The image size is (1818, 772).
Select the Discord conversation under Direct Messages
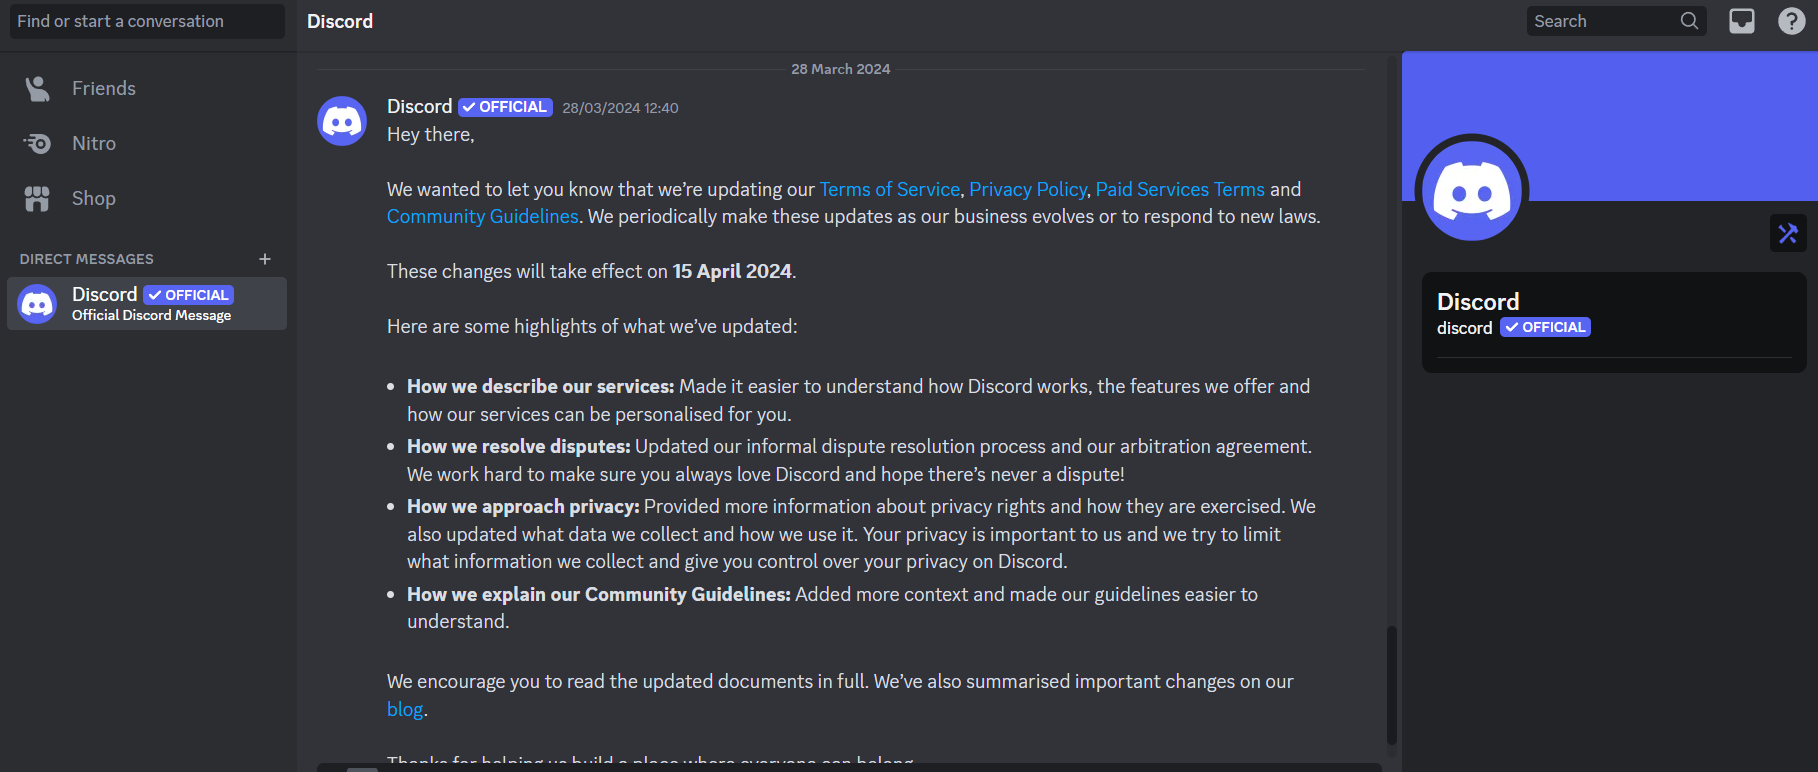[x=146, y=303]
